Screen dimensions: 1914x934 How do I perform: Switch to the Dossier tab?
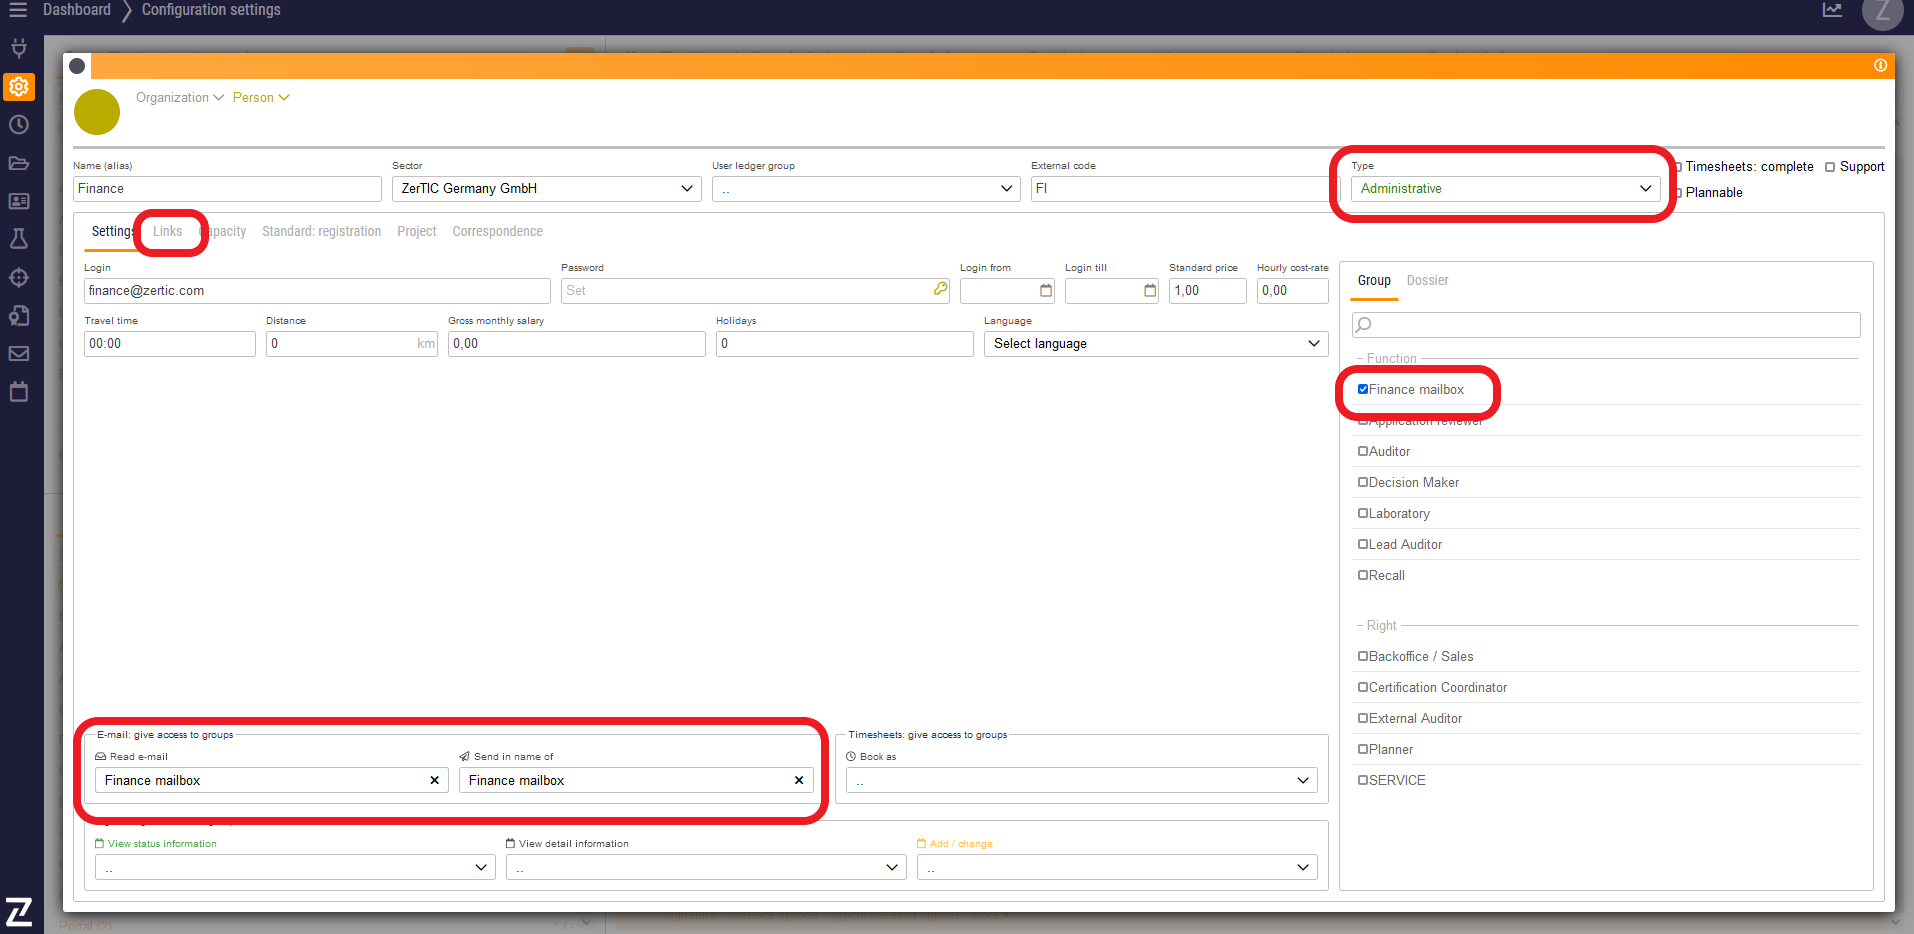1427,281
